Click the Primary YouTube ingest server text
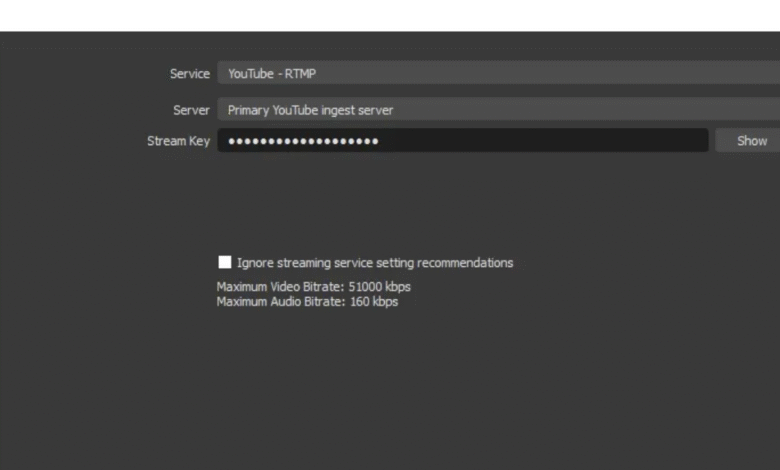 (x=310, y=110)
